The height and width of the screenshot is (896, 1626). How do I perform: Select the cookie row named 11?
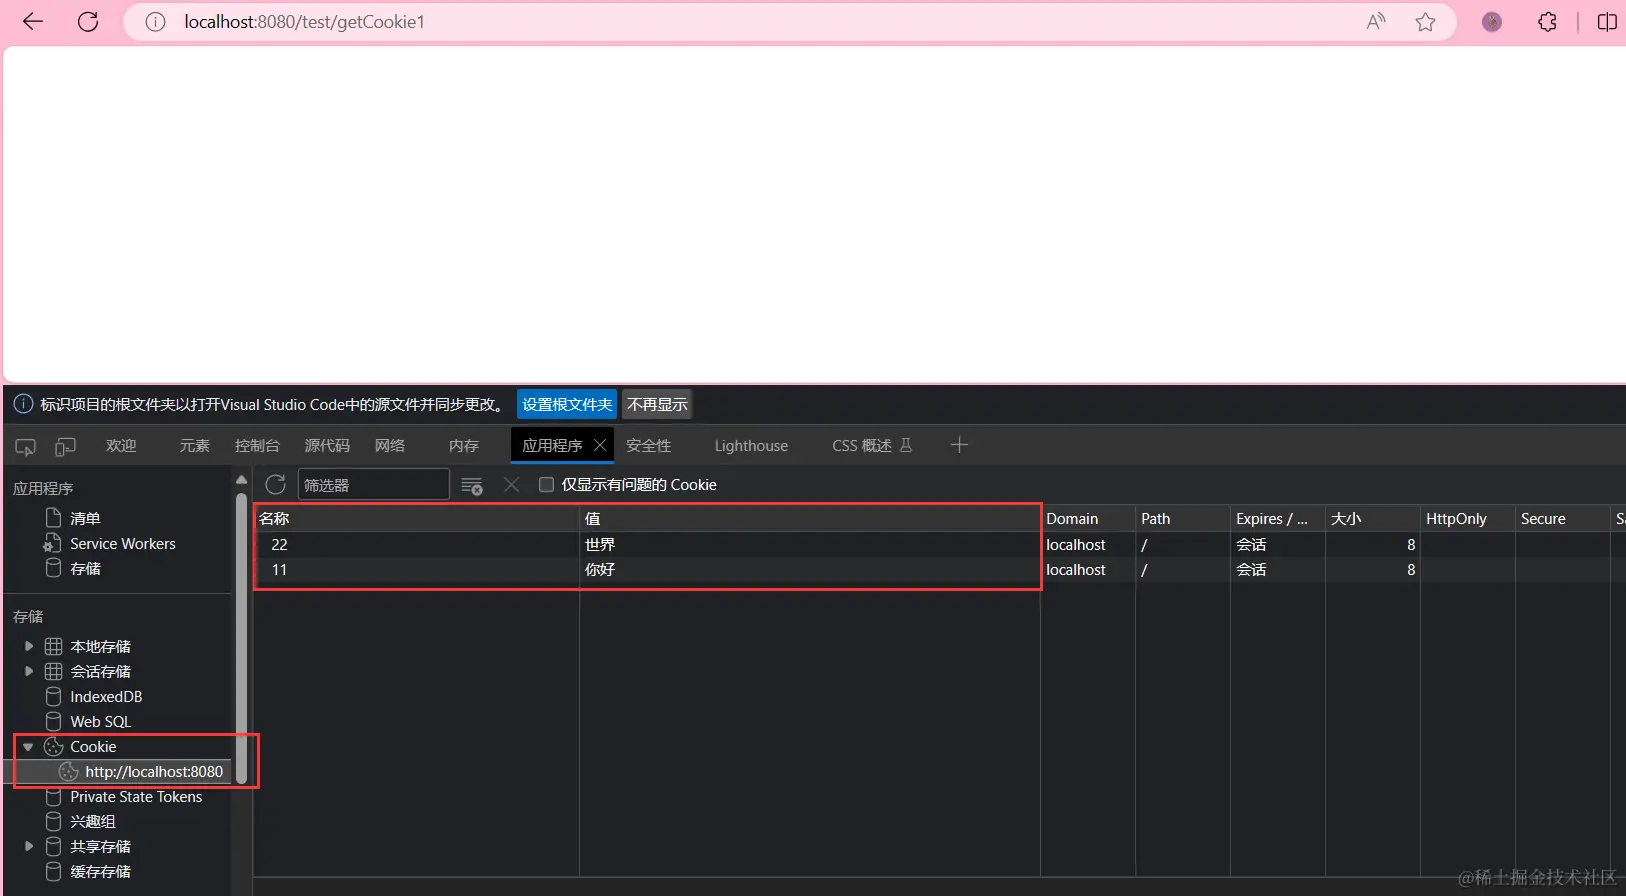[x=940, y=569]
